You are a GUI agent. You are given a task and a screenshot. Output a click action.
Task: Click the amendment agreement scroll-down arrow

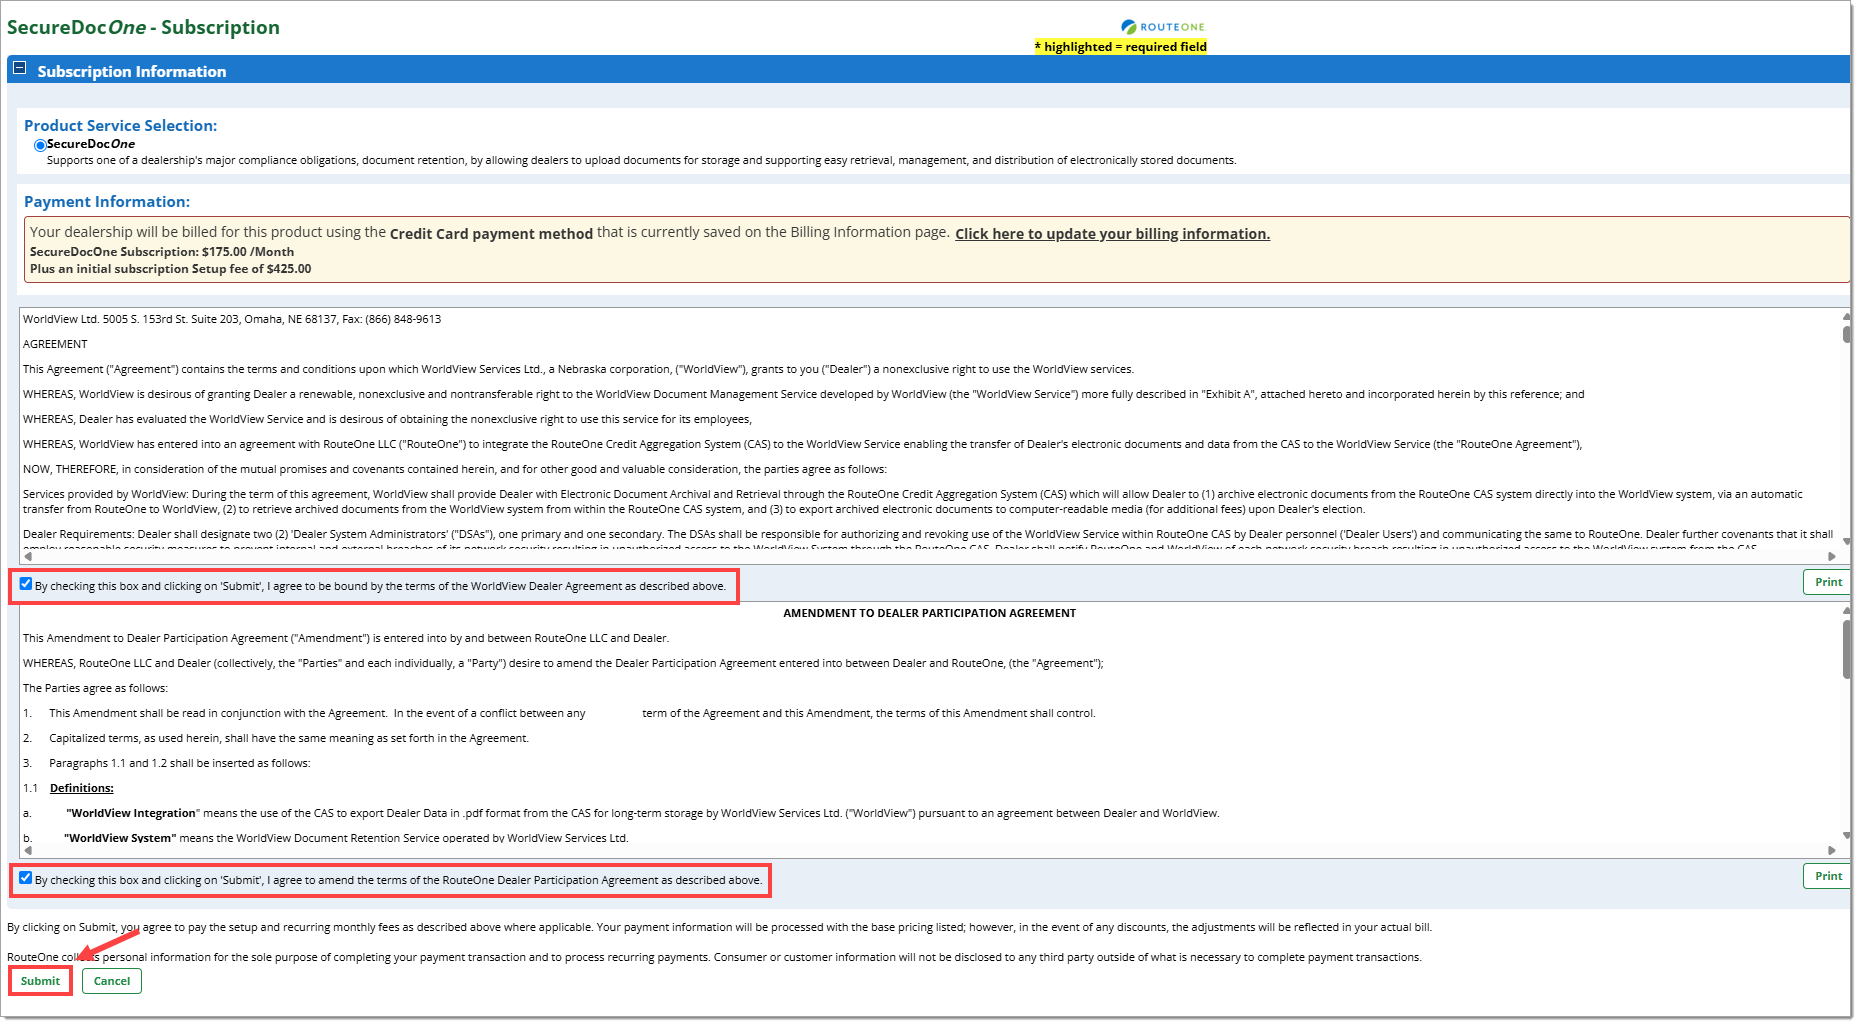(x=1846, y=836)
